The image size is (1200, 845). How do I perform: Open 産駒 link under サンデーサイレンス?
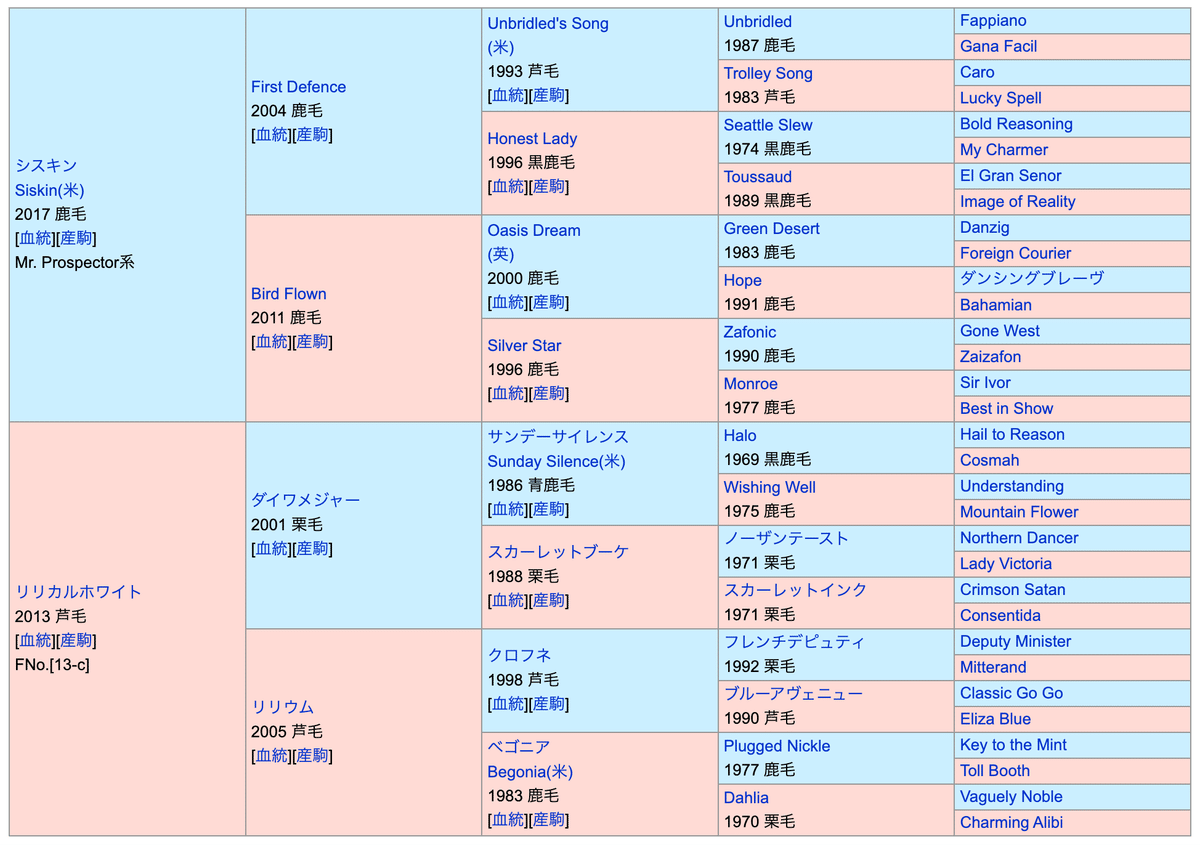point(549,510)
